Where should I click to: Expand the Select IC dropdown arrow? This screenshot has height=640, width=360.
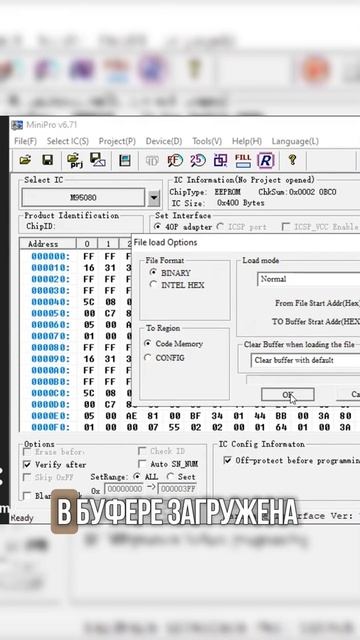coord(154,198)
